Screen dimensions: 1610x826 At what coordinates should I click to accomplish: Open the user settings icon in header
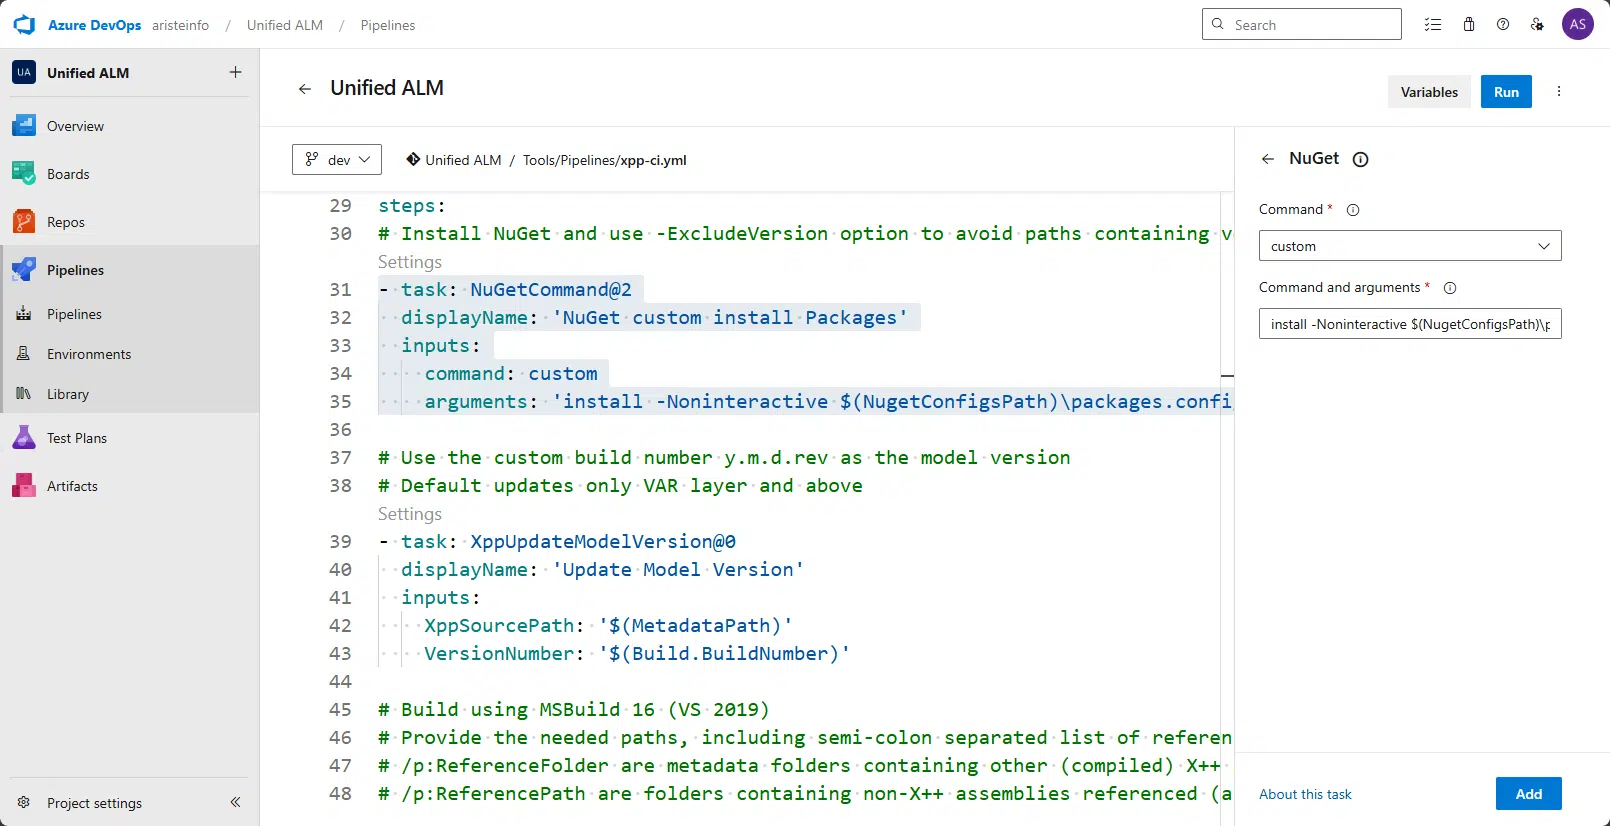pyautogui.click(x=1537, y=25)
